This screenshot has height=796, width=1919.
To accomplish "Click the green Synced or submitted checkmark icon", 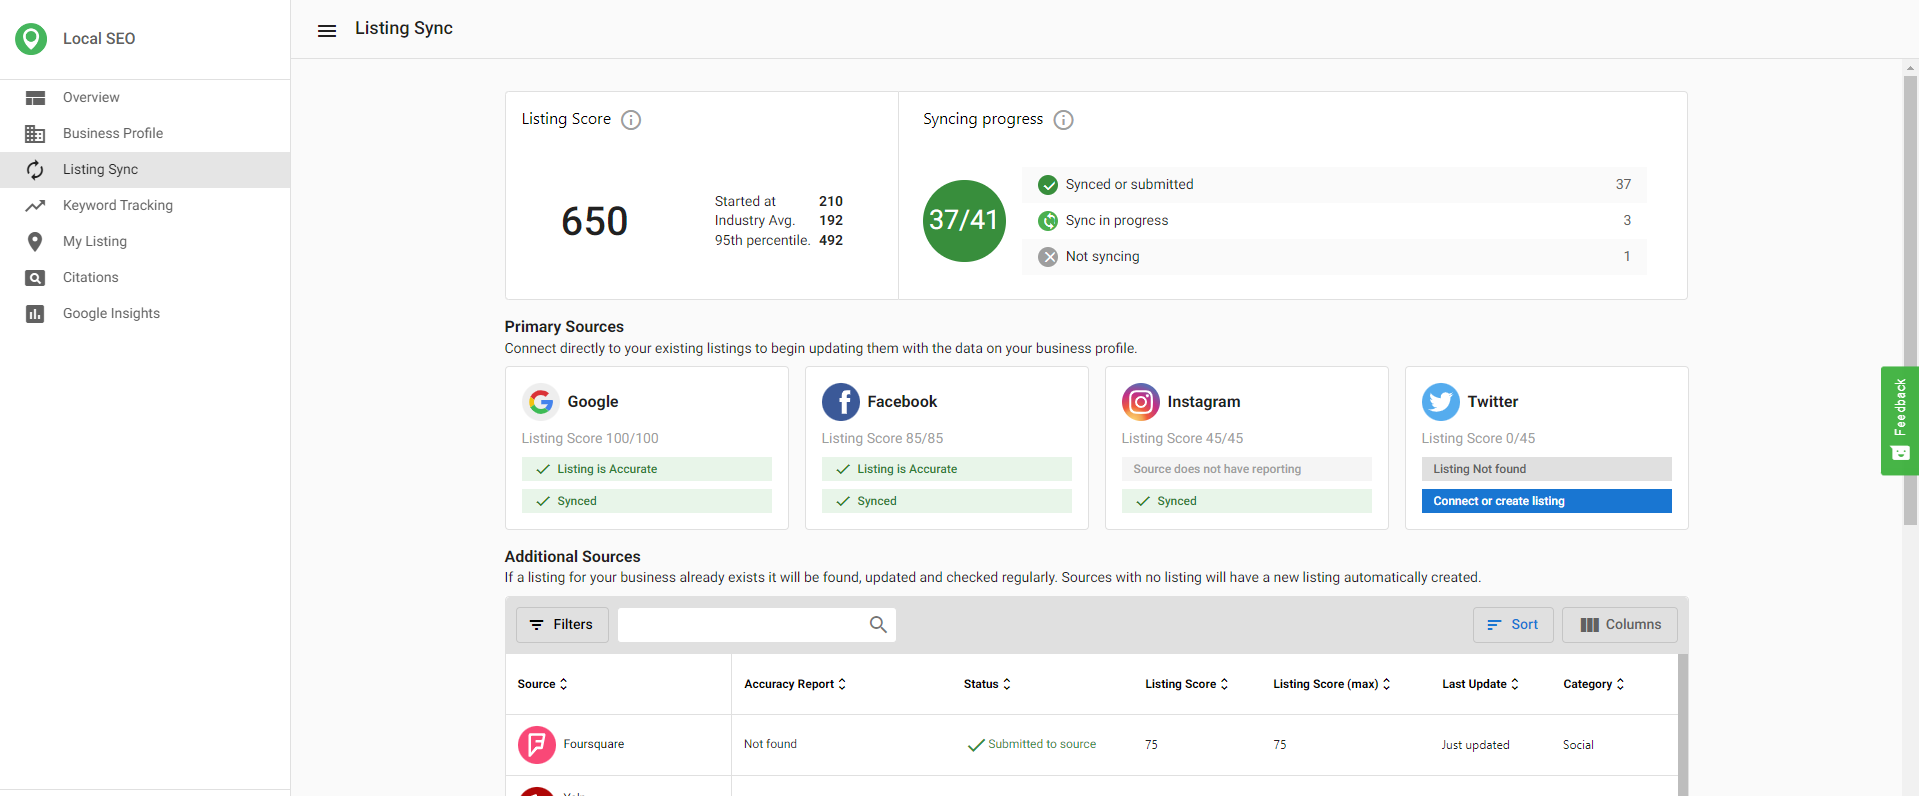I will 1048,185.
